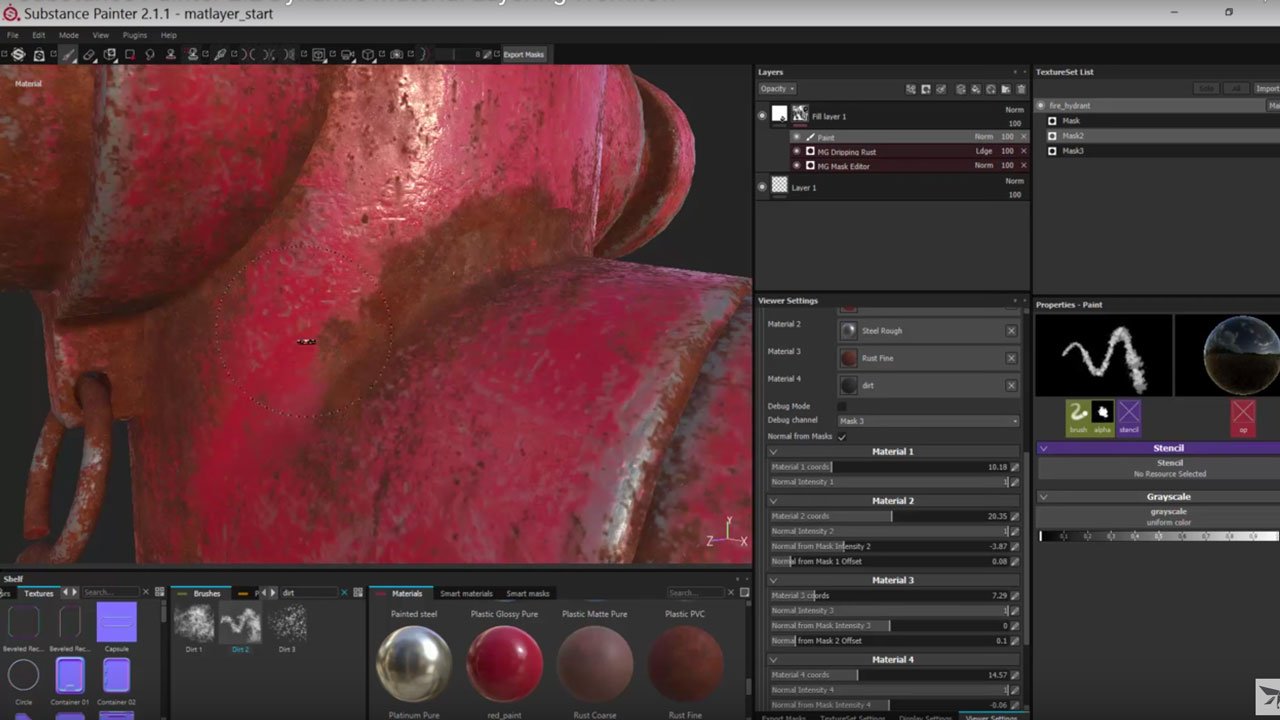
Task: Select the Eraser tool
Action: 89,55
